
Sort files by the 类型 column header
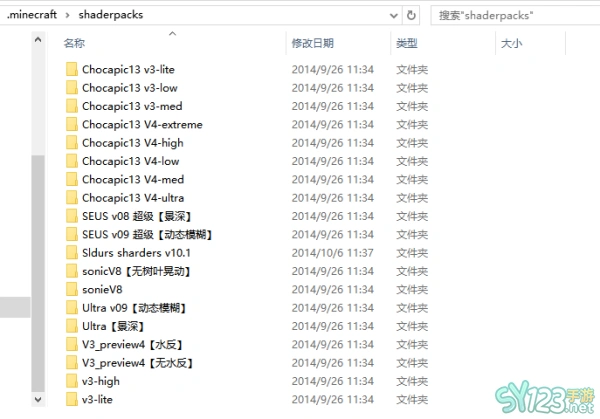coord(407,43)
